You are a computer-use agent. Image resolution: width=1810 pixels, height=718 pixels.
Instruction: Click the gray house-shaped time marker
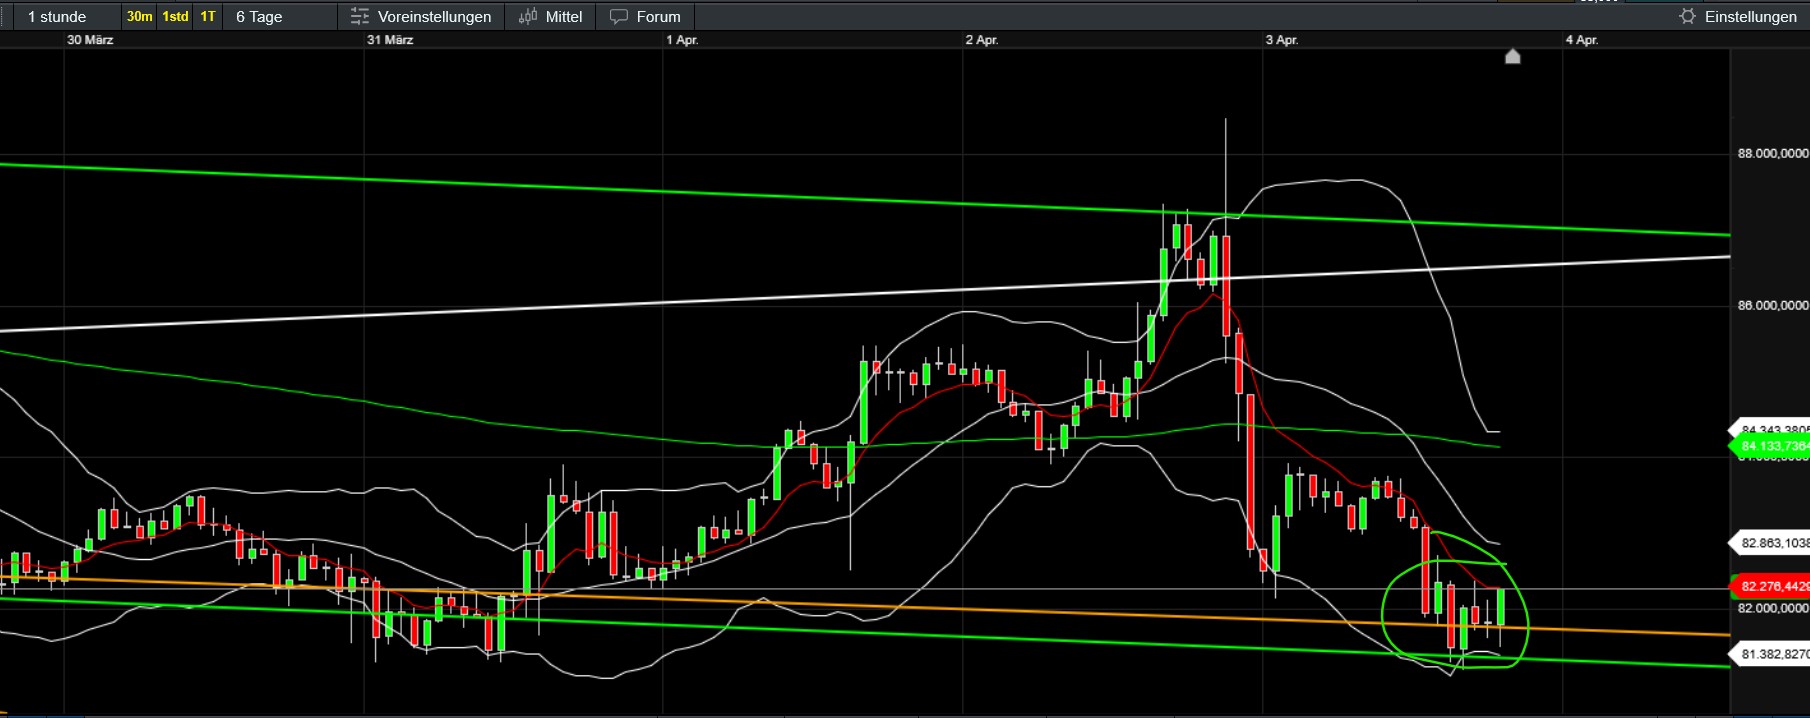[1513, 56]
